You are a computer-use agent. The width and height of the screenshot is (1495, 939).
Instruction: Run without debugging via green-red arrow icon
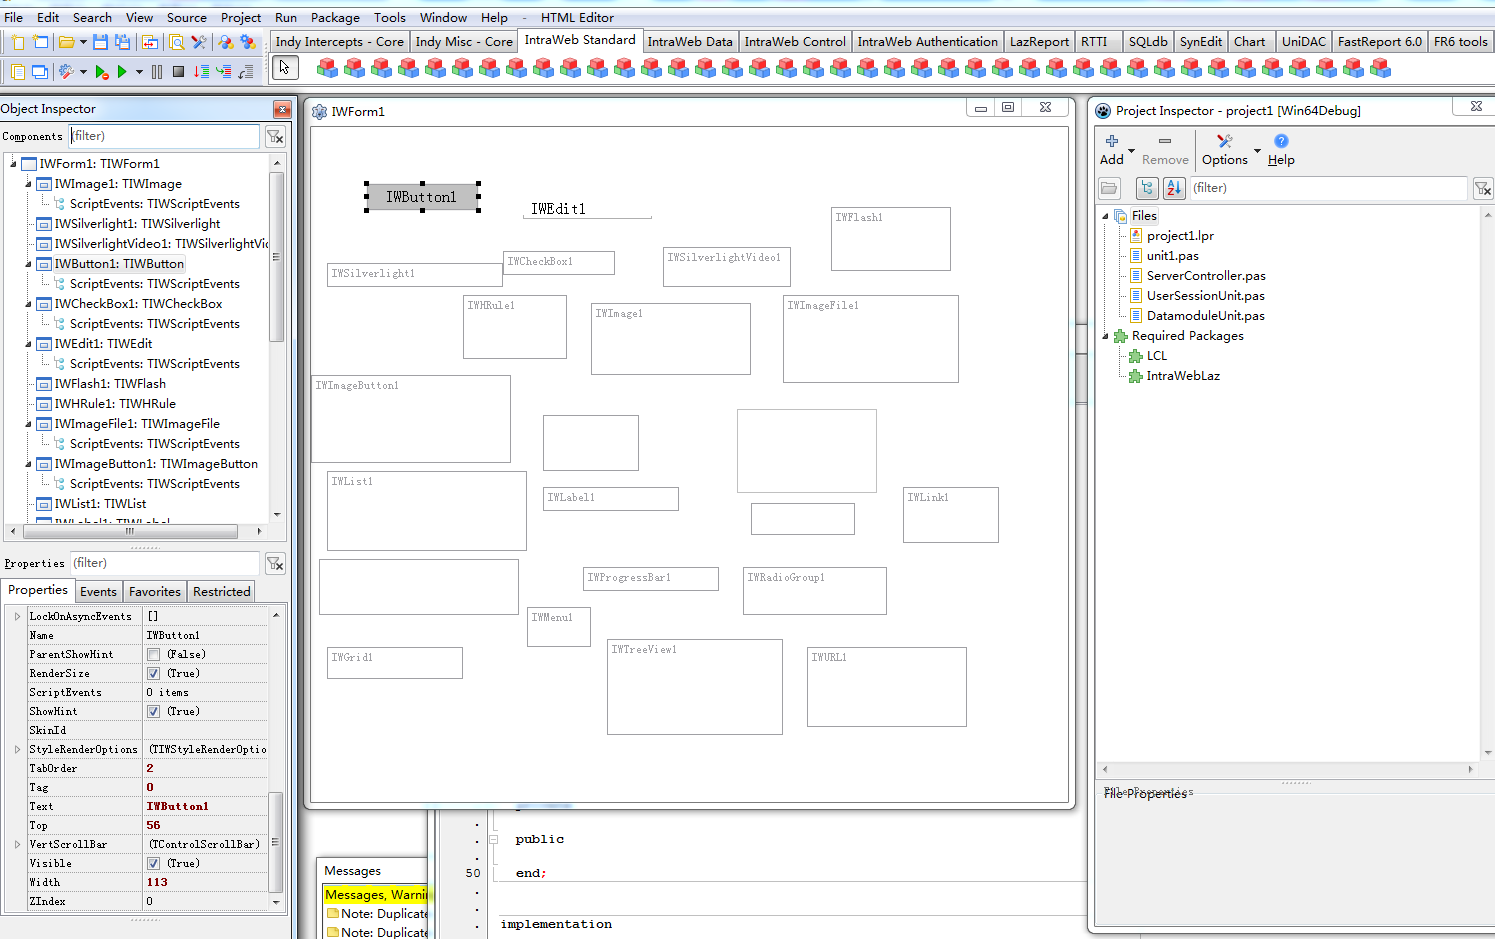[x=101, y=71]
